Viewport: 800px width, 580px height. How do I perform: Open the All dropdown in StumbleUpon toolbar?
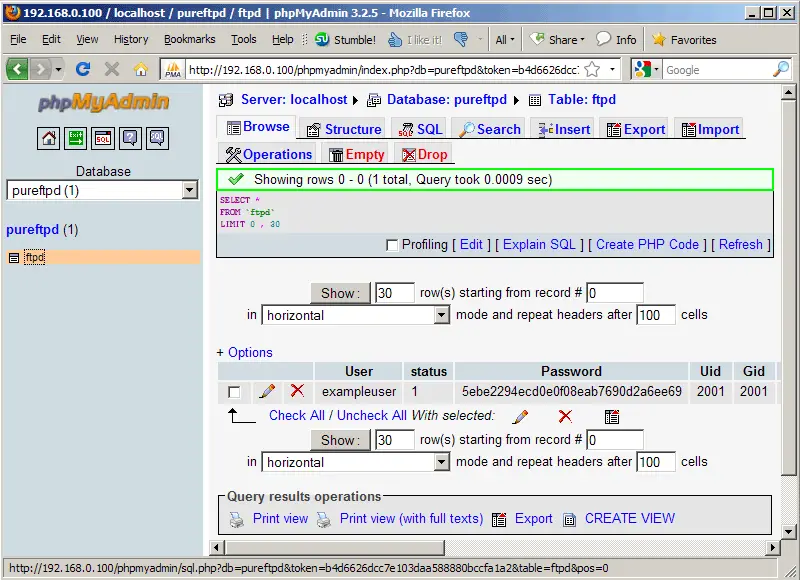click(x=505, y=39)
